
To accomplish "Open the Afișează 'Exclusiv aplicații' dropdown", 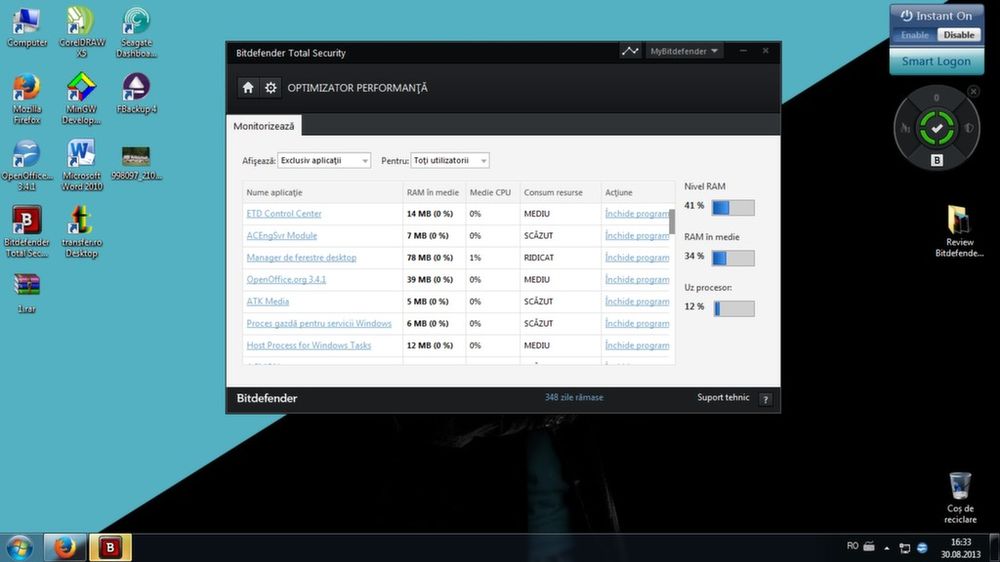I will click(x=324, y=161).
